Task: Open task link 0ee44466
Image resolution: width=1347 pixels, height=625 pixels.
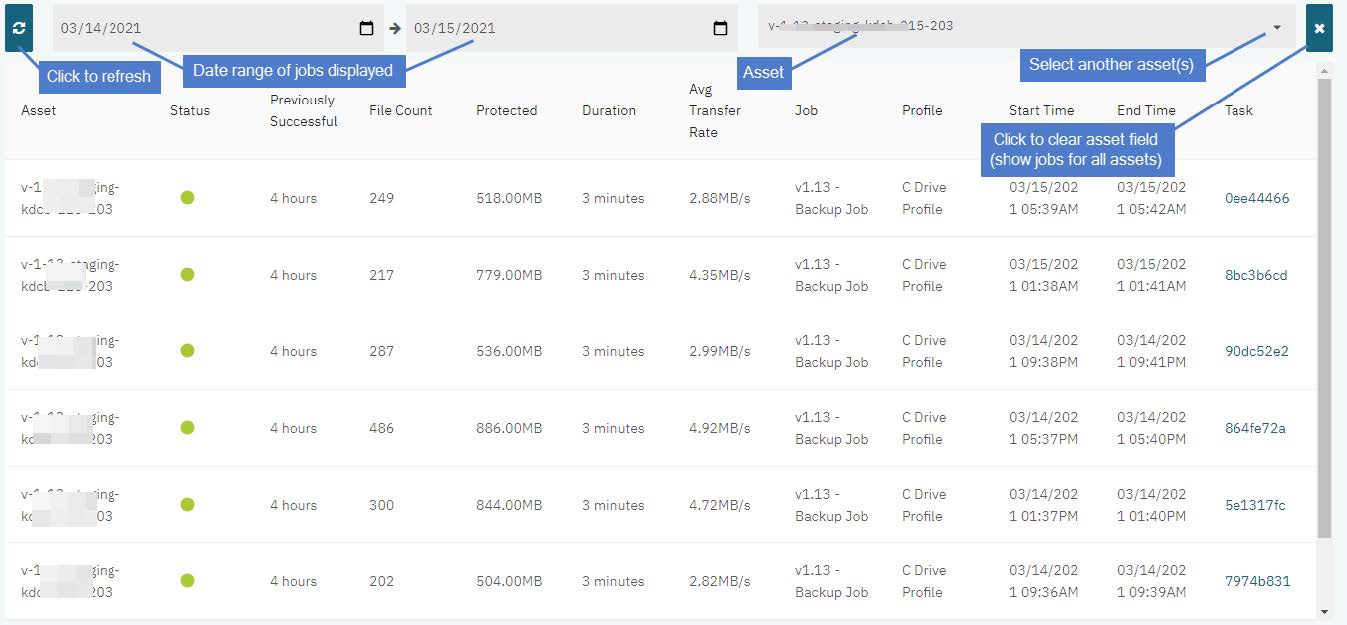Action: point(1257,198)
